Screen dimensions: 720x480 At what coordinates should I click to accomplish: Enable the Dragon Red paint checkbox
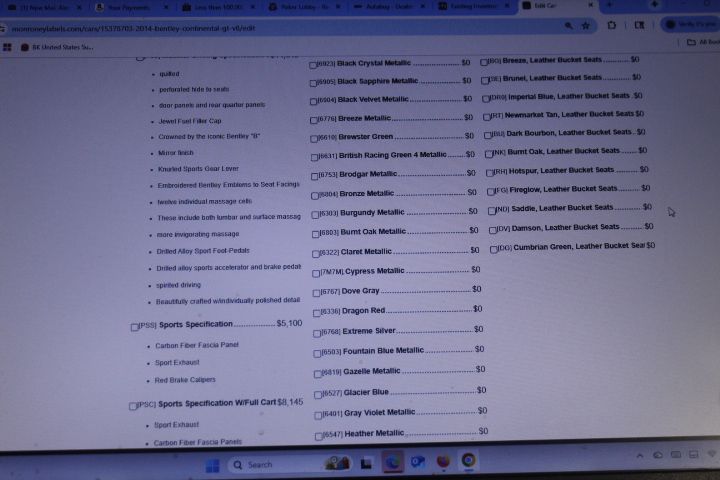click(315, 312)
